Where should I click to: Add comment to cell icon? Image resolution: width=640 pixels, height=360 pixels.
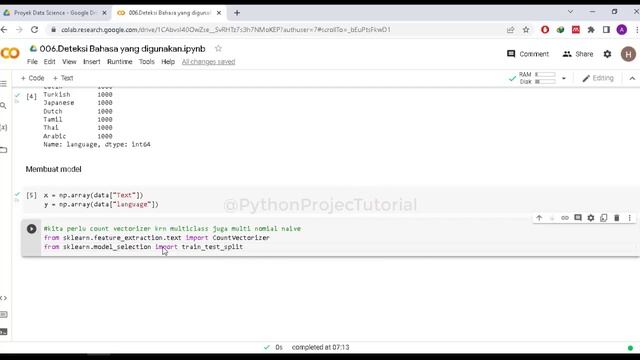pyautogui.click(x=578, y=218)
